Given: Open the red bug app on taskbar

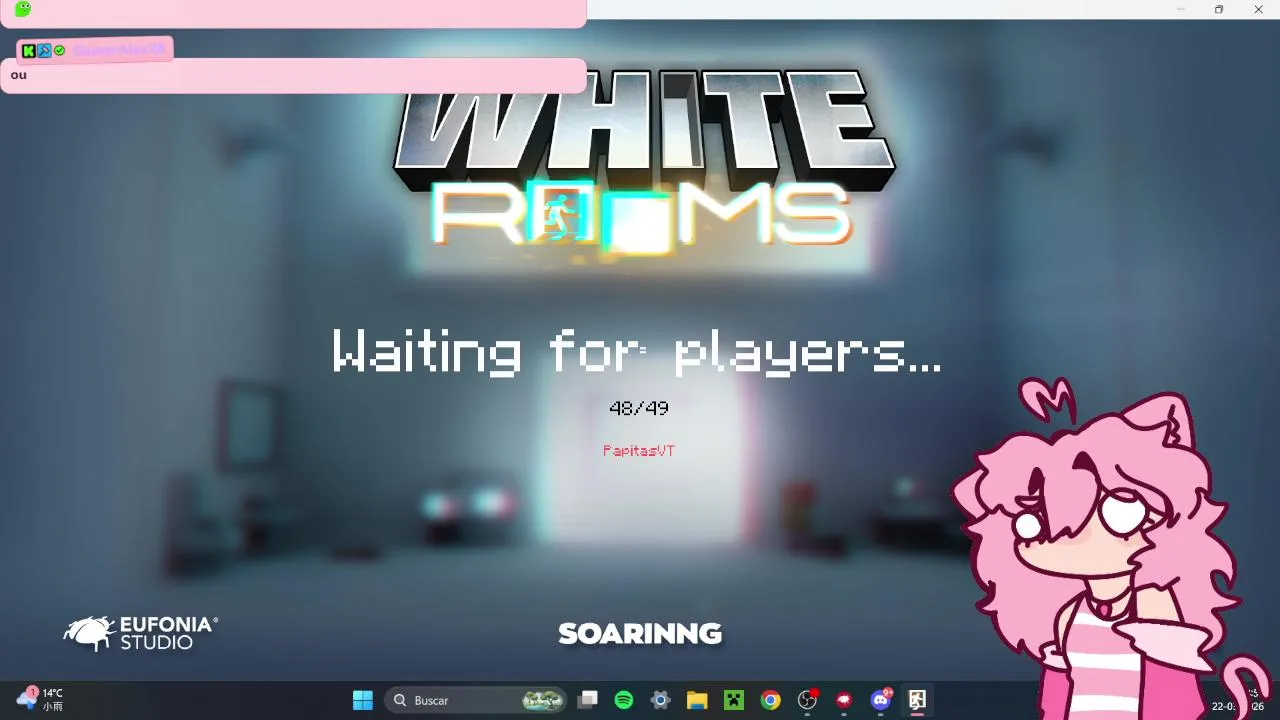Looking at the screenshot, I should tap(844, 700).
